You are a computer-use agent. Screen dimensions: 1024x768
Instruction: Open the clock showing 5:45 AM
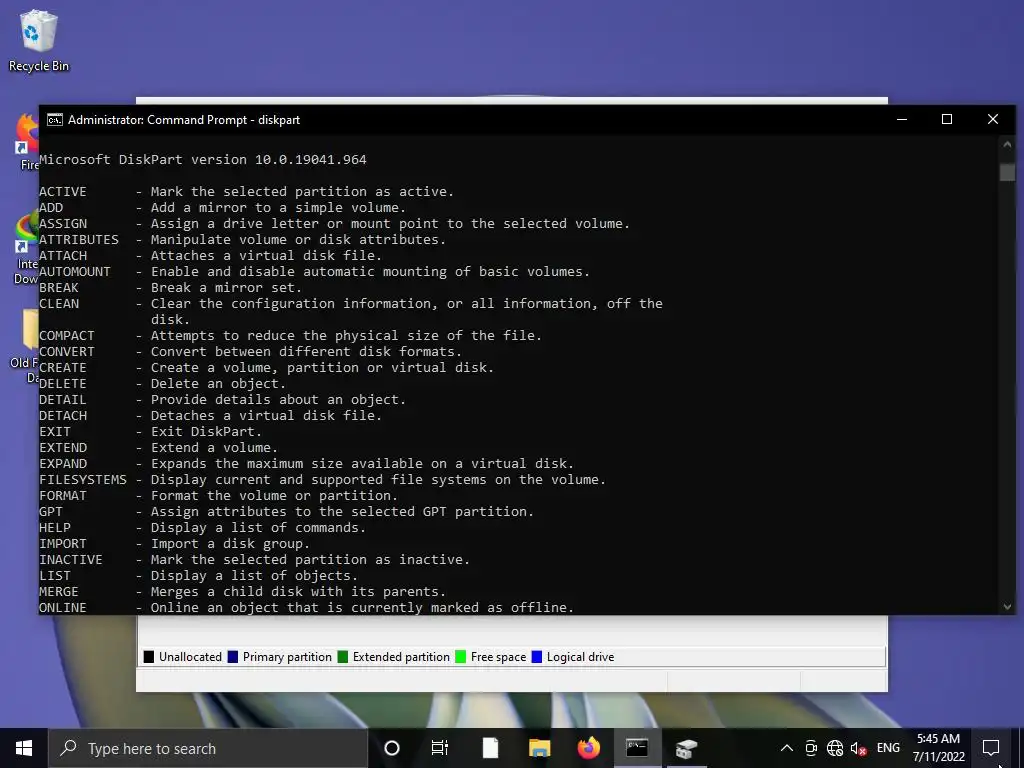(x=938, y=748)
